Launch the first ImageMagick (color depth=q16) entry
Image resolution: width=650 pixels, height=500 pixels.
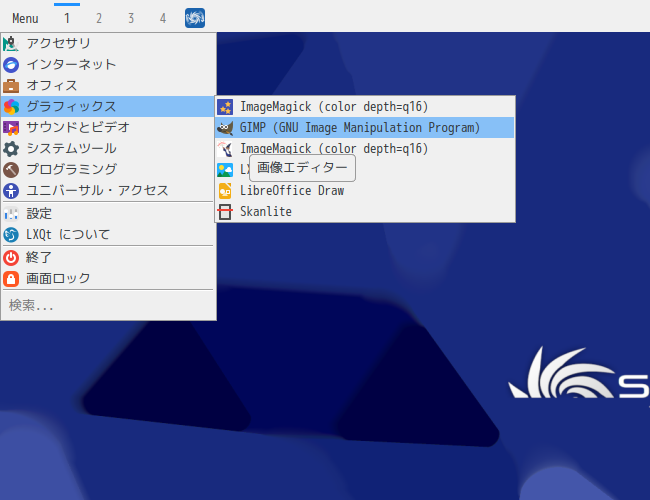coord(365,107)
